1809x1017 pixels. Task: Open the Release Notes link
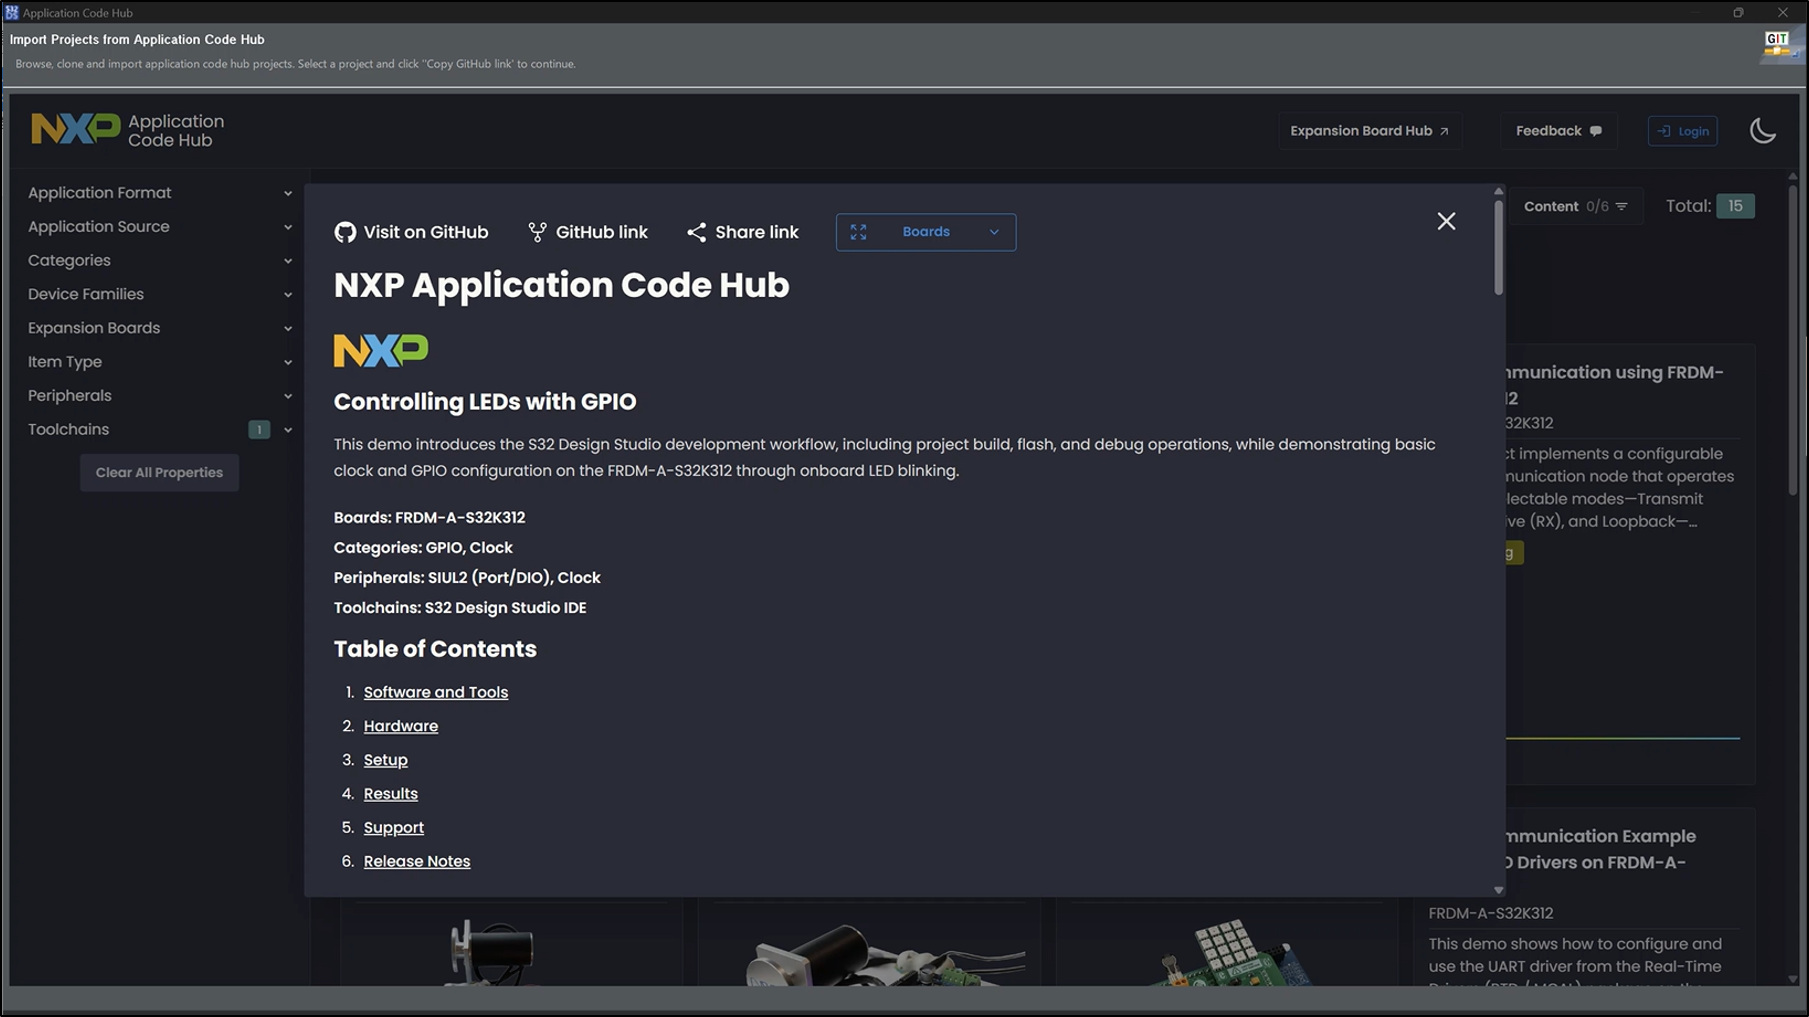[417, 861]
